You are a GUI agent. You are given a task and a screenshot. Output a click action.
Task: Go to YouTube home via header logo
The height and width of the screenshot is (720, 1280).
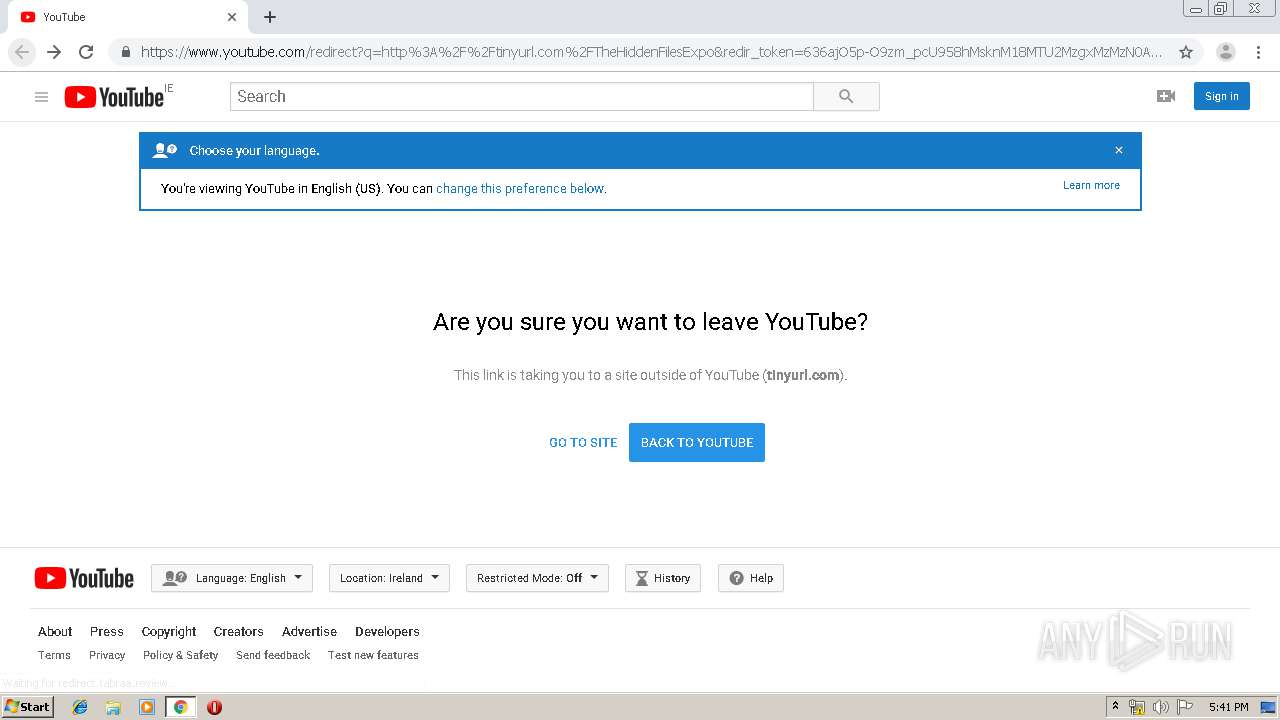[114, 96]
